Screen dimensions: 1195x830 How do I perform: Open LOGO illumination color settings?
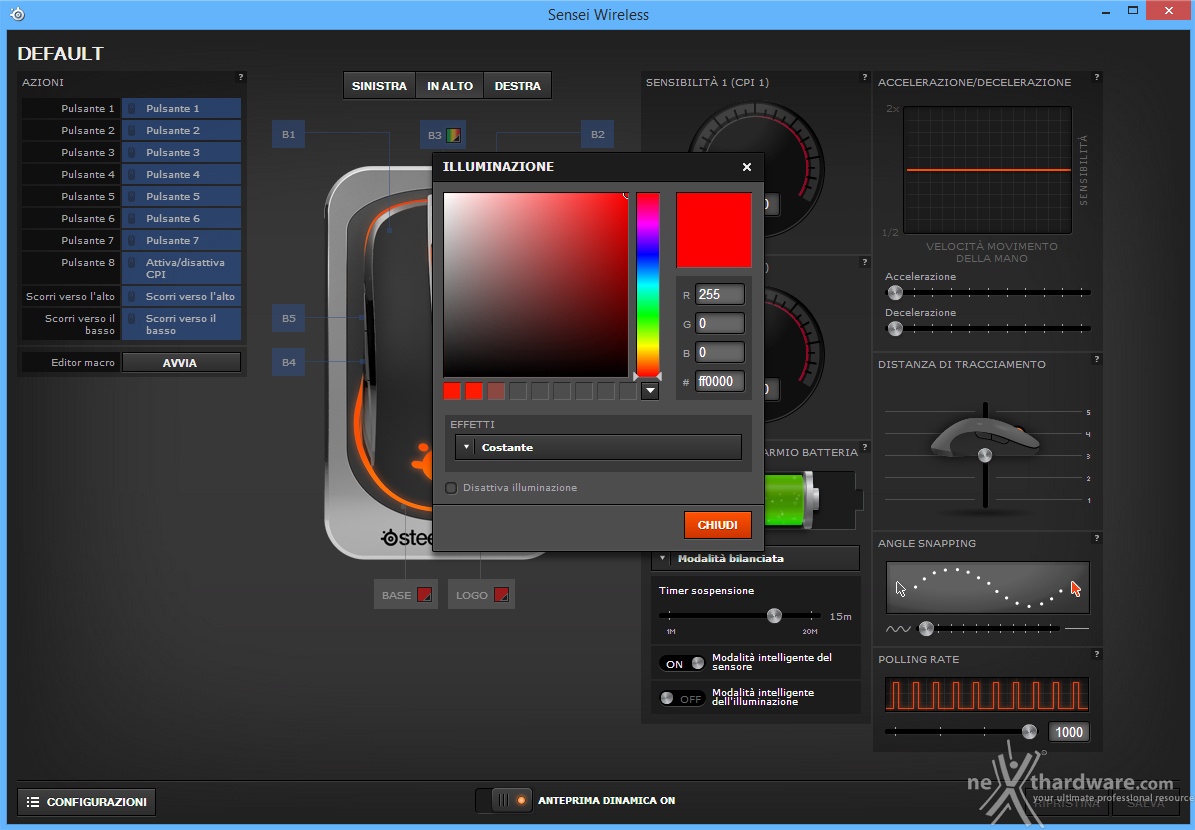pos(481,595)
